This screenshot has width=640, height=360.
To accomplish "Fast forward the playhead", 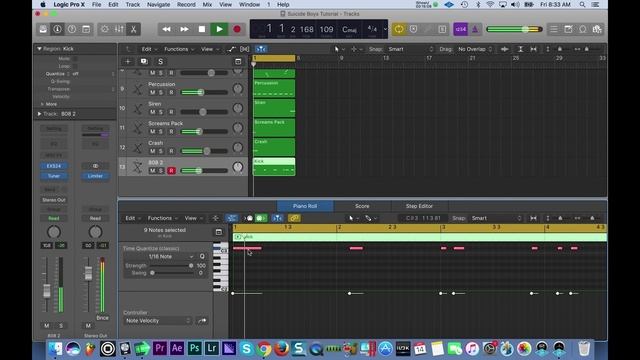I will click(x=184, y=29).
